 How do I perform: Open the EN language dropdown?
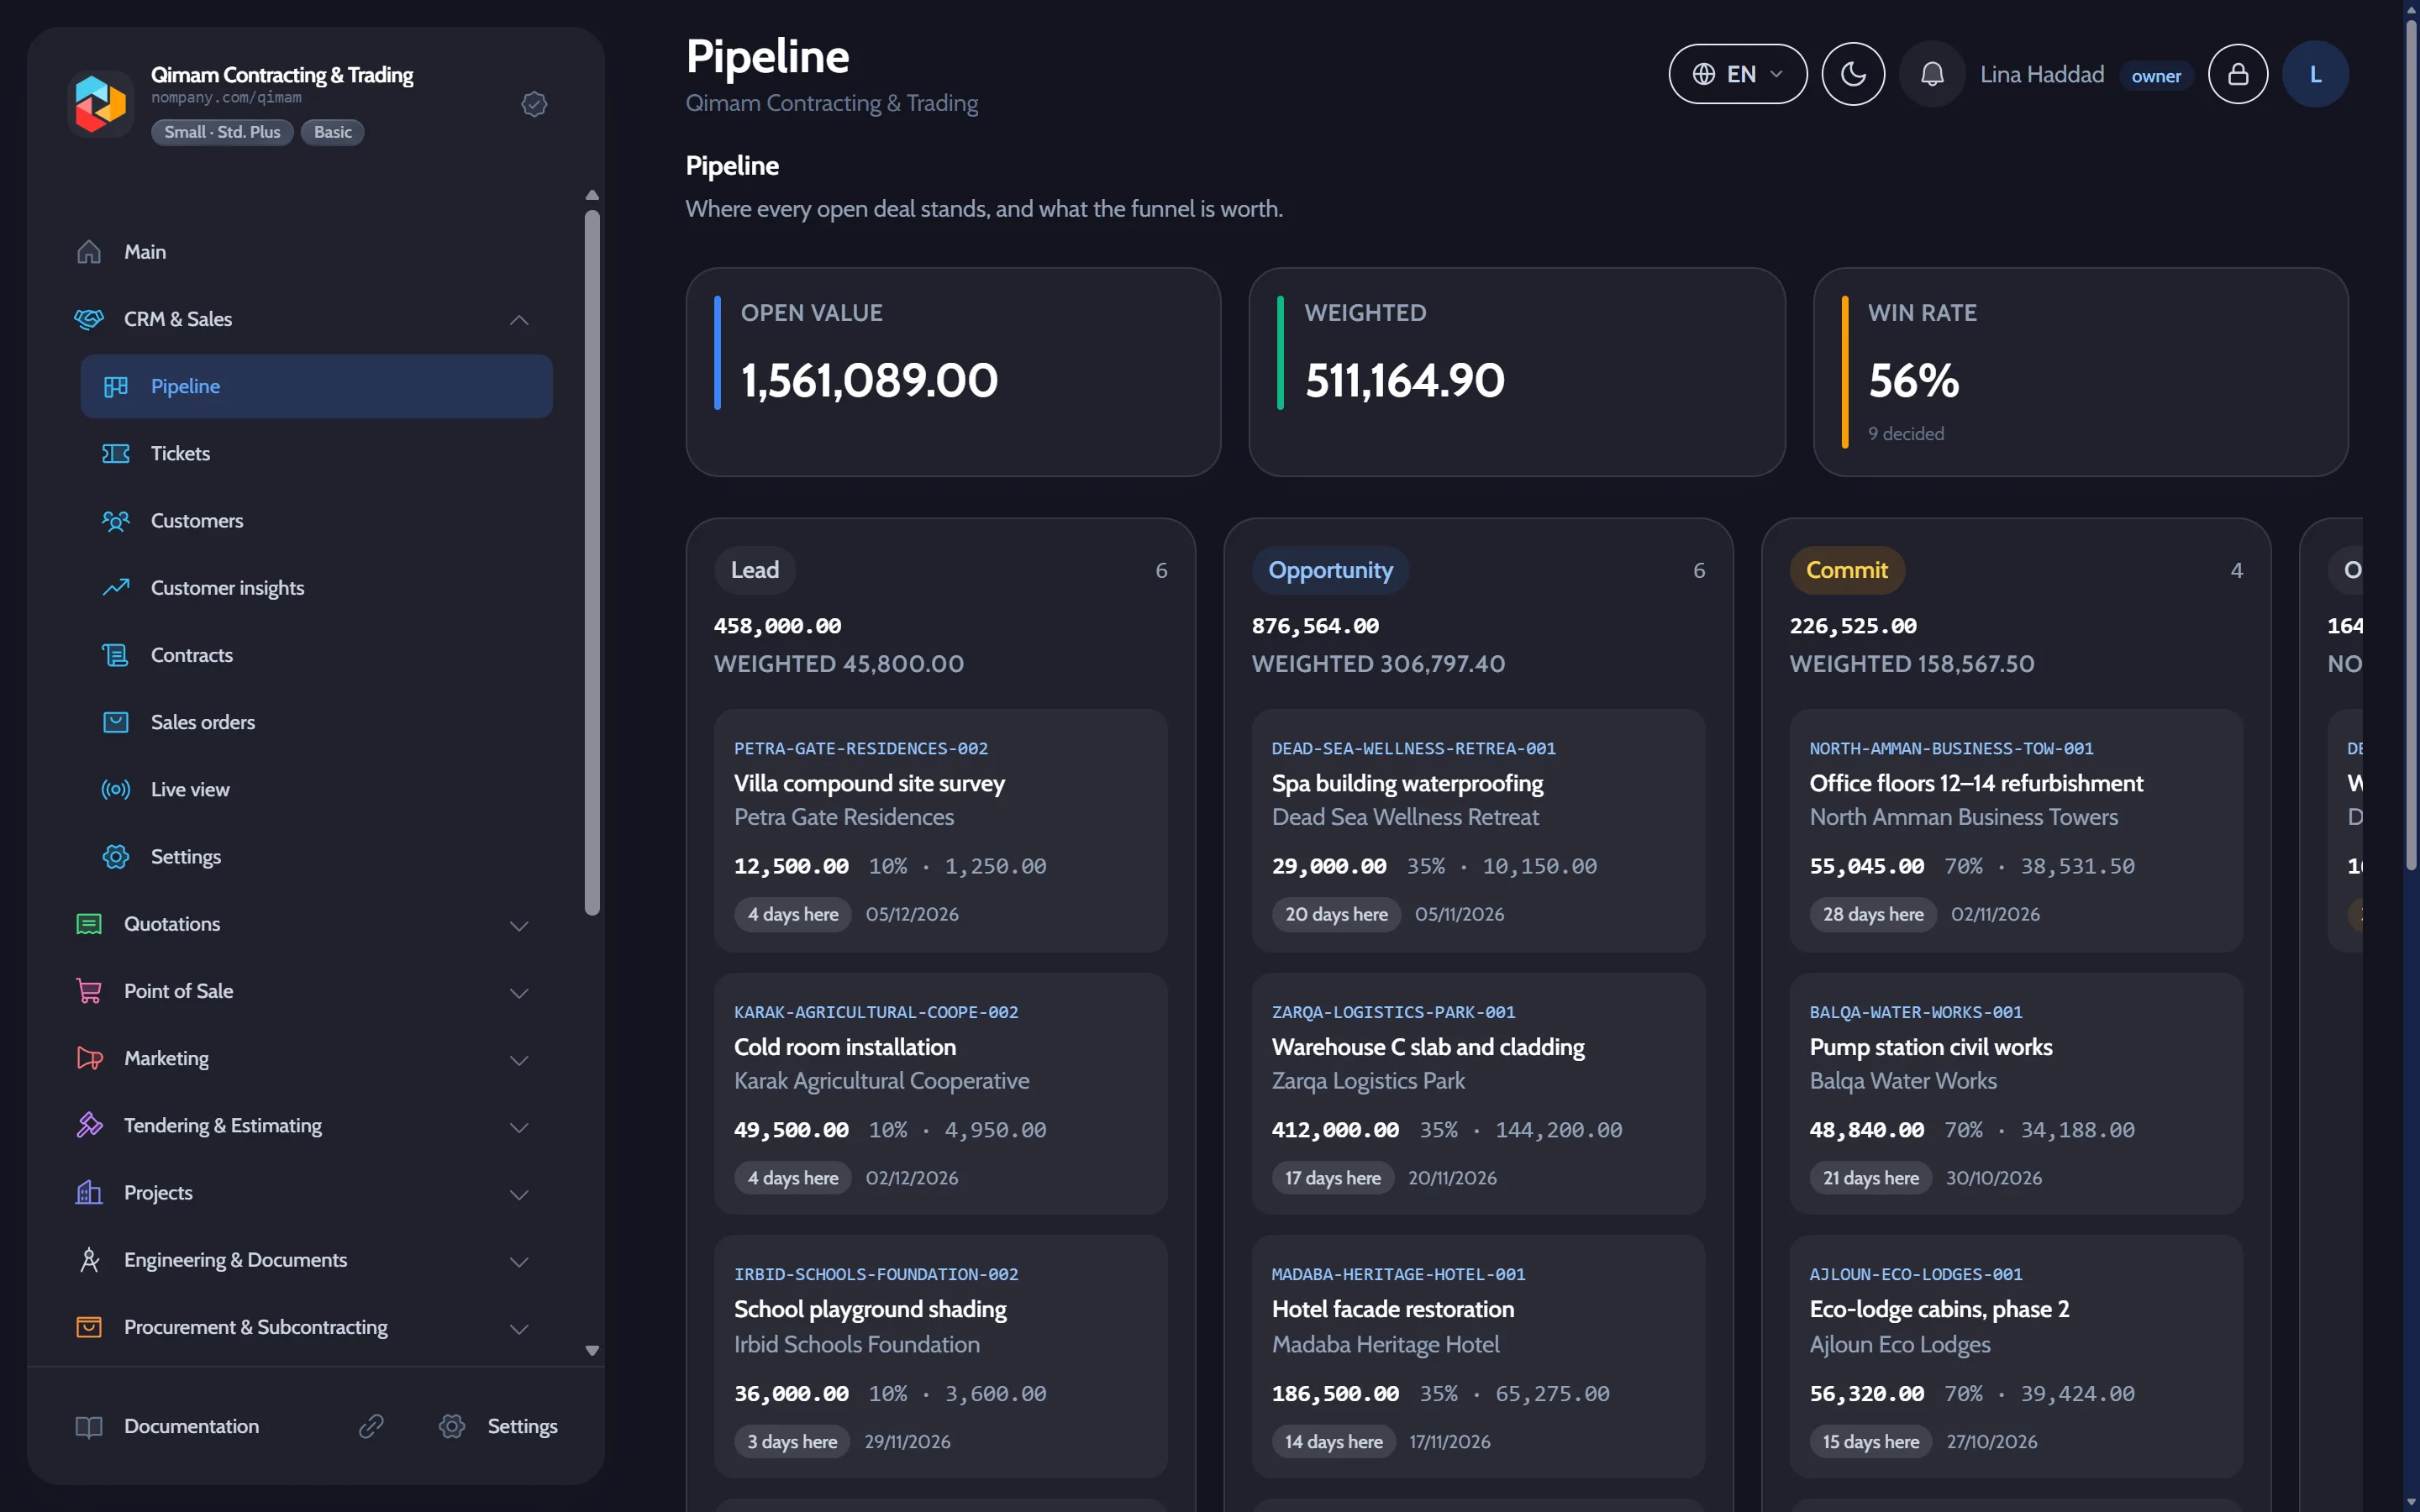(x=1737, y=74)
